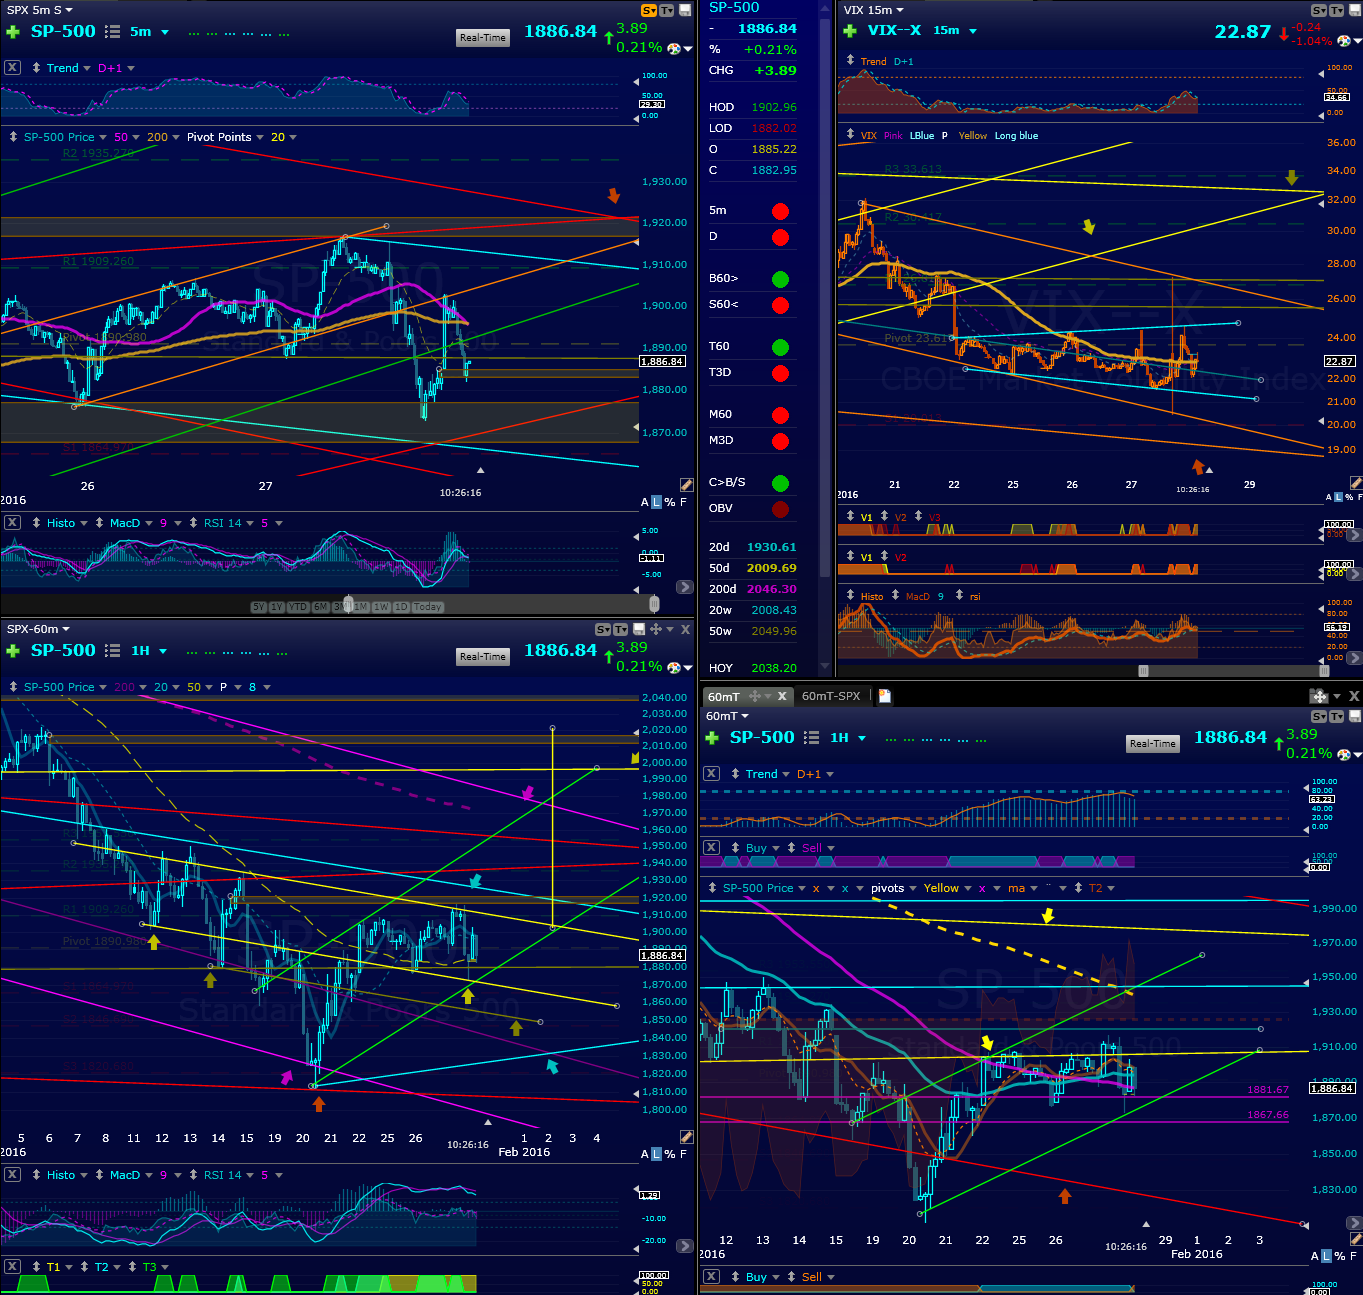The image size is (1363, 1295).
Task: Switch to the 60mT-SPX tab
Action: point(831,696)
